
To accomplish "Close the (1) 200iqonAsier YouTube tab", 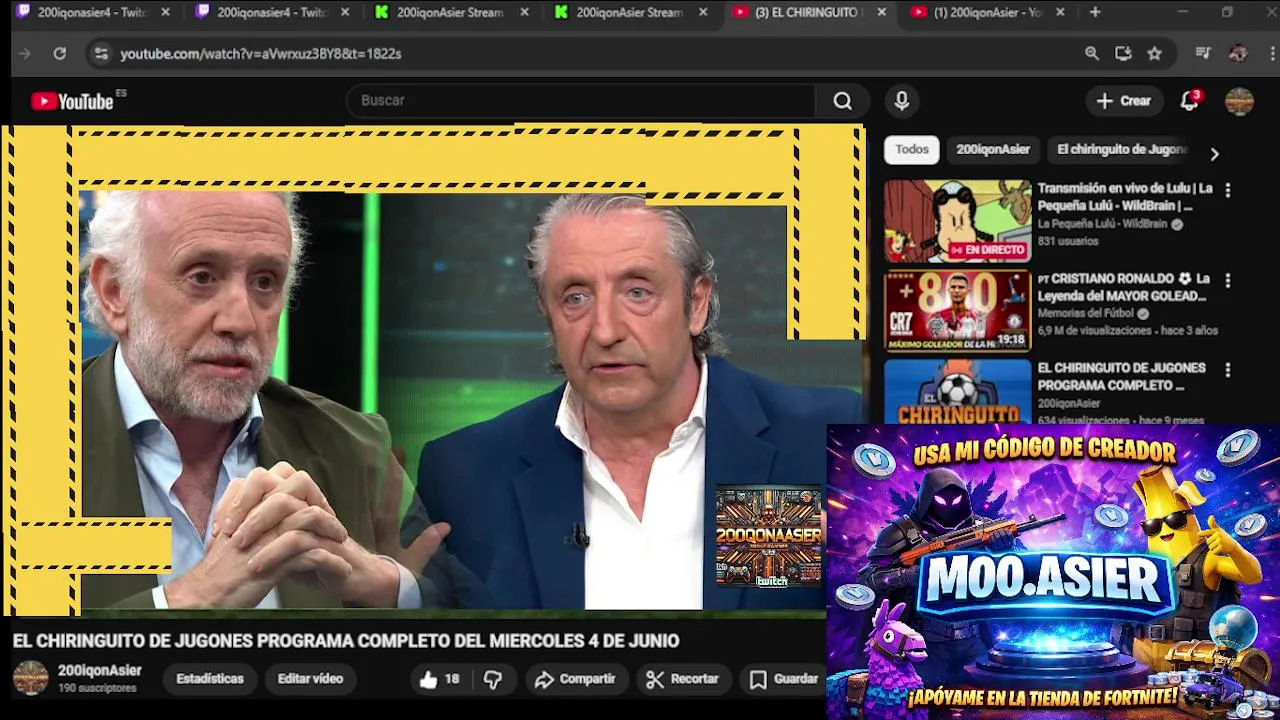I will click(1060, 12).
